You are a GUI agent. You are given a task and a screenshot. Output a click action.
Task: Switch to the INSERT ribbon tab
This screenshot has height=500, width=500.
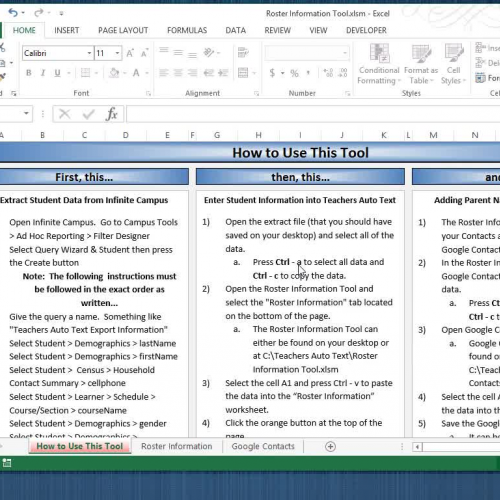(x=67, y=30)
